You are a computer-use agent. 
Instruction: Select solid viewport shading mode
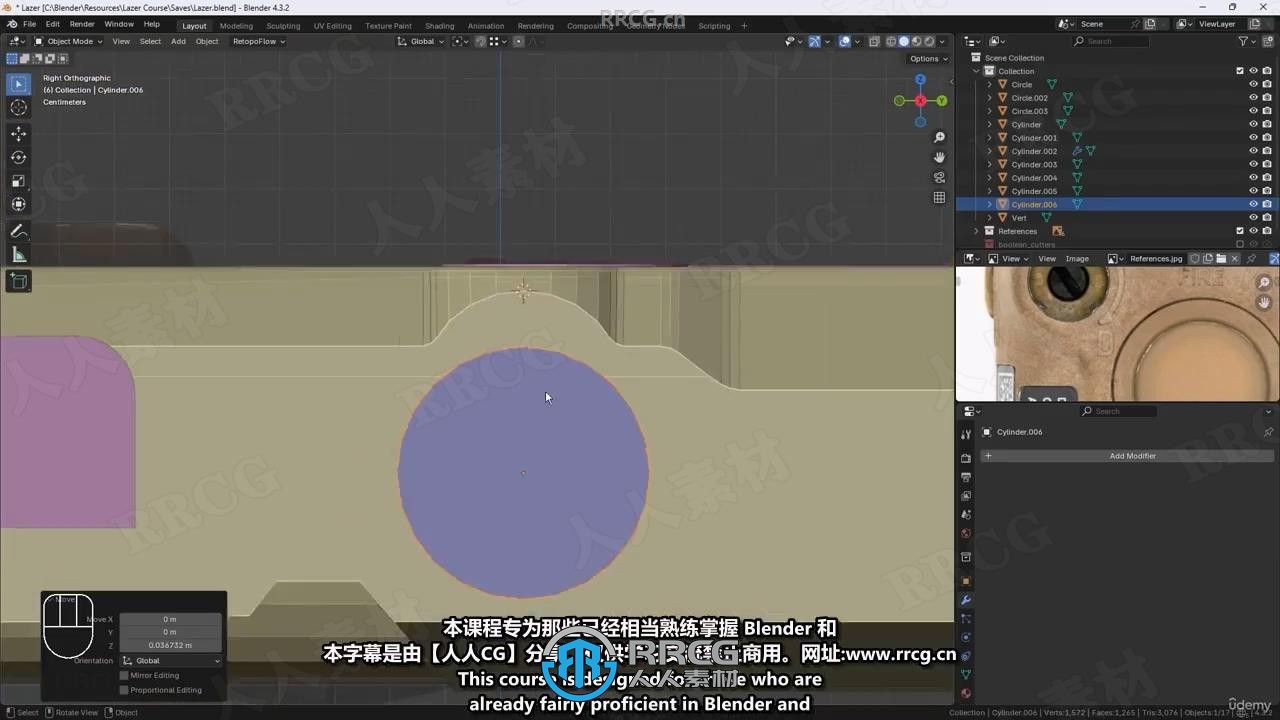(904, 41)
